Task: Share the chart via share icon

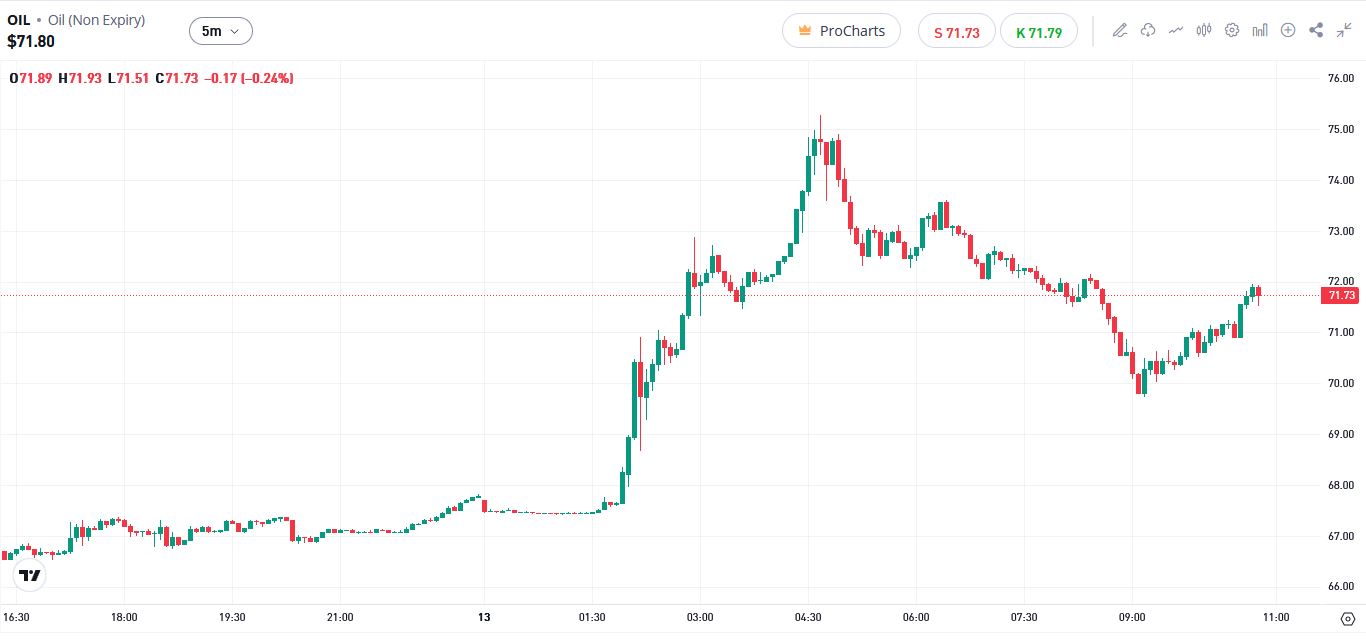Action: click(1316, 30)
